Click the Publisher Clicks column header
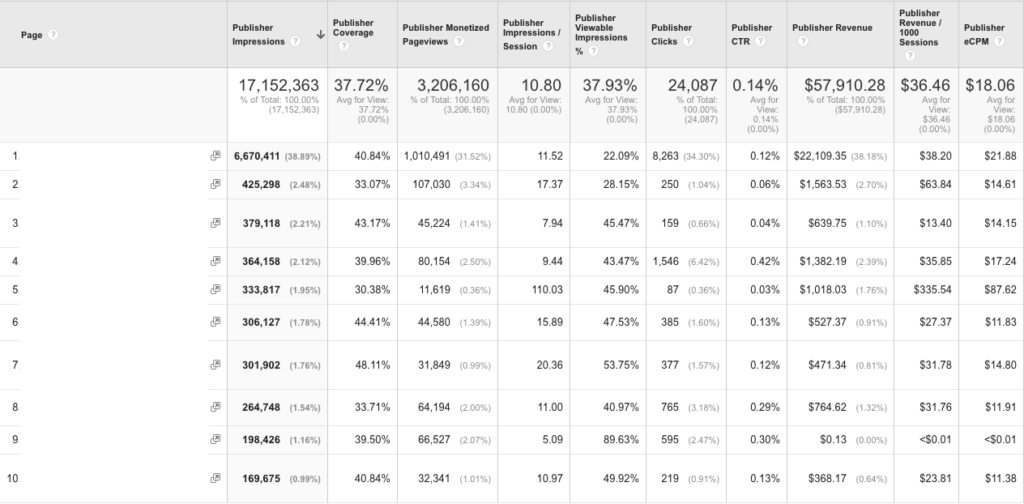Screen dimensions: 1024x504 point(670,27)
